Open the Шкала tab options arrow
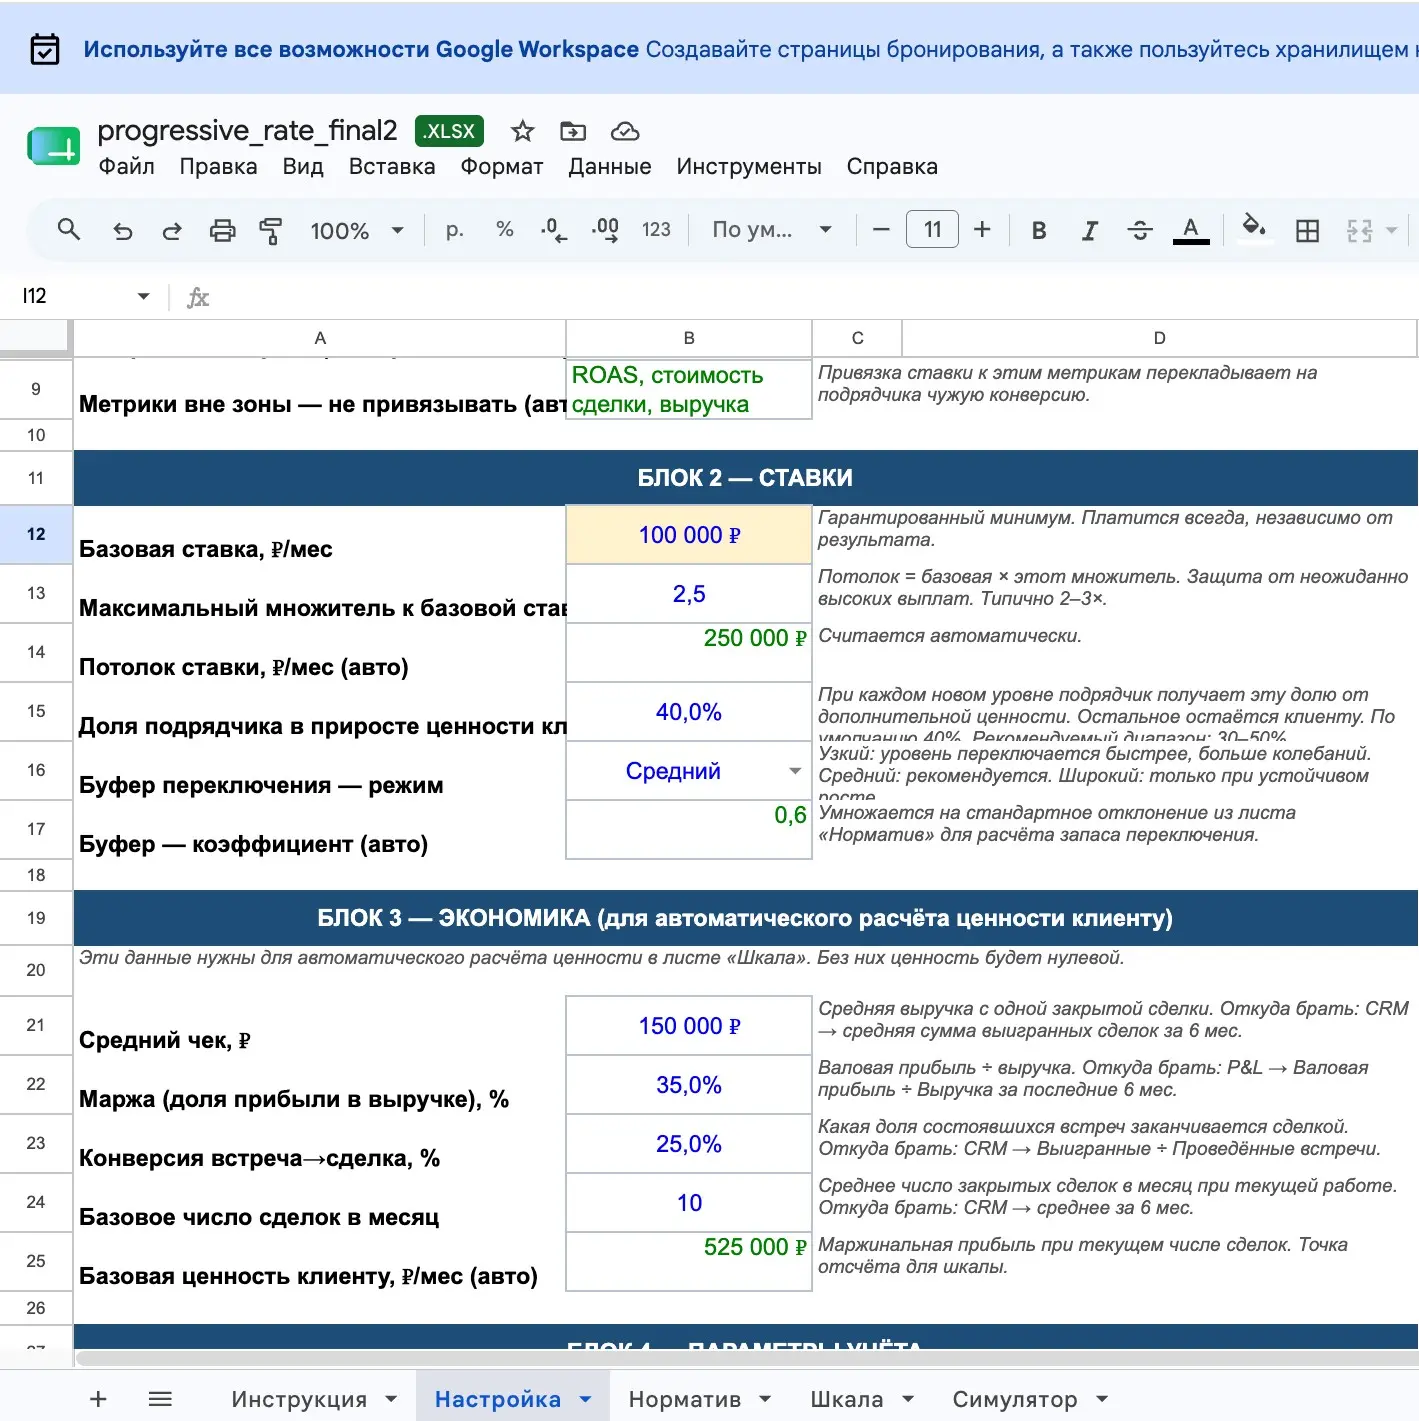 click(908, 1399)
